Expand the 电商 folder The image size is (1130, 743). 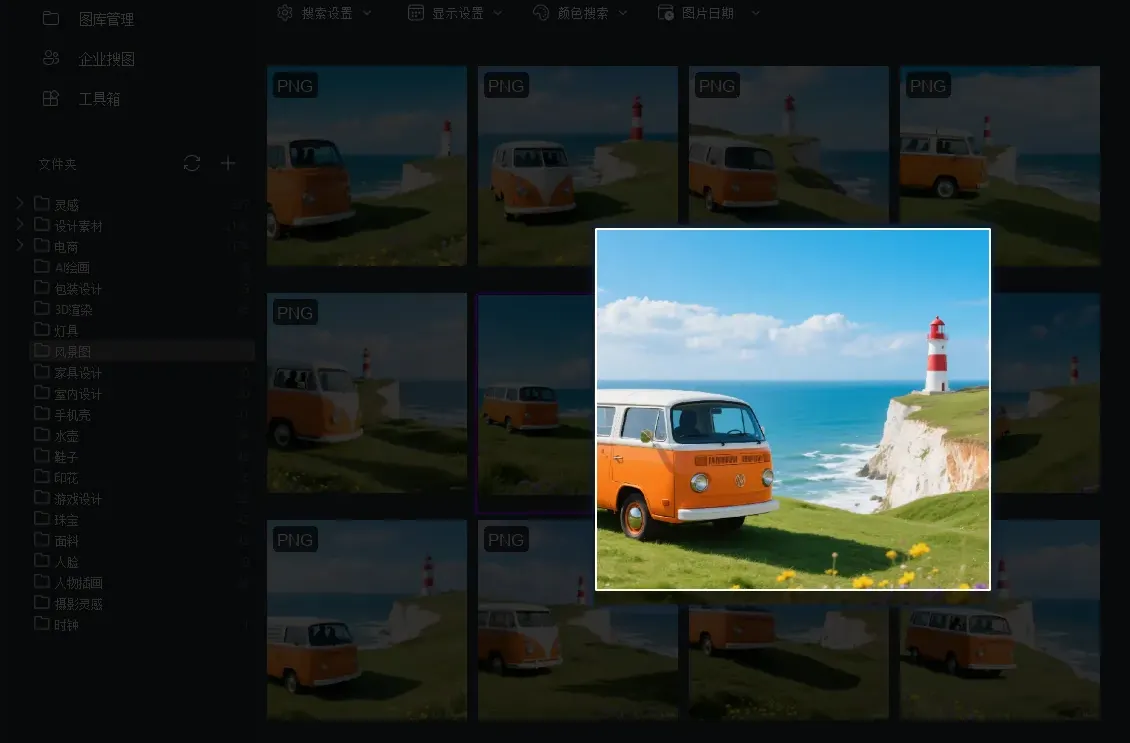[19, 246]
